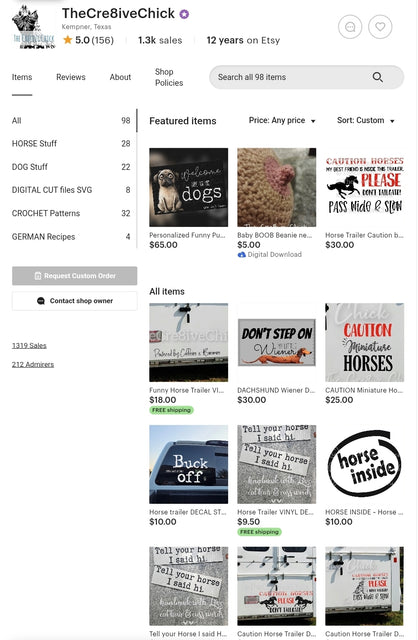Click the Contact shop owner button
418x640 pixels.
74,301
